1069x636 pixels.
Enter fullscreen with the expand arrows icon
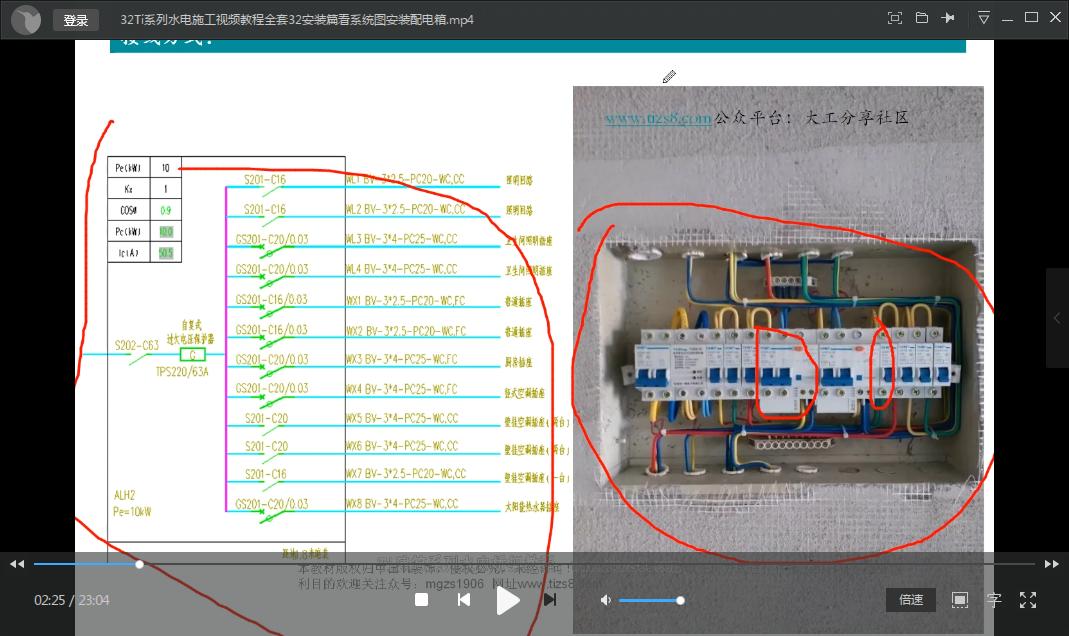coord(1027,600)
